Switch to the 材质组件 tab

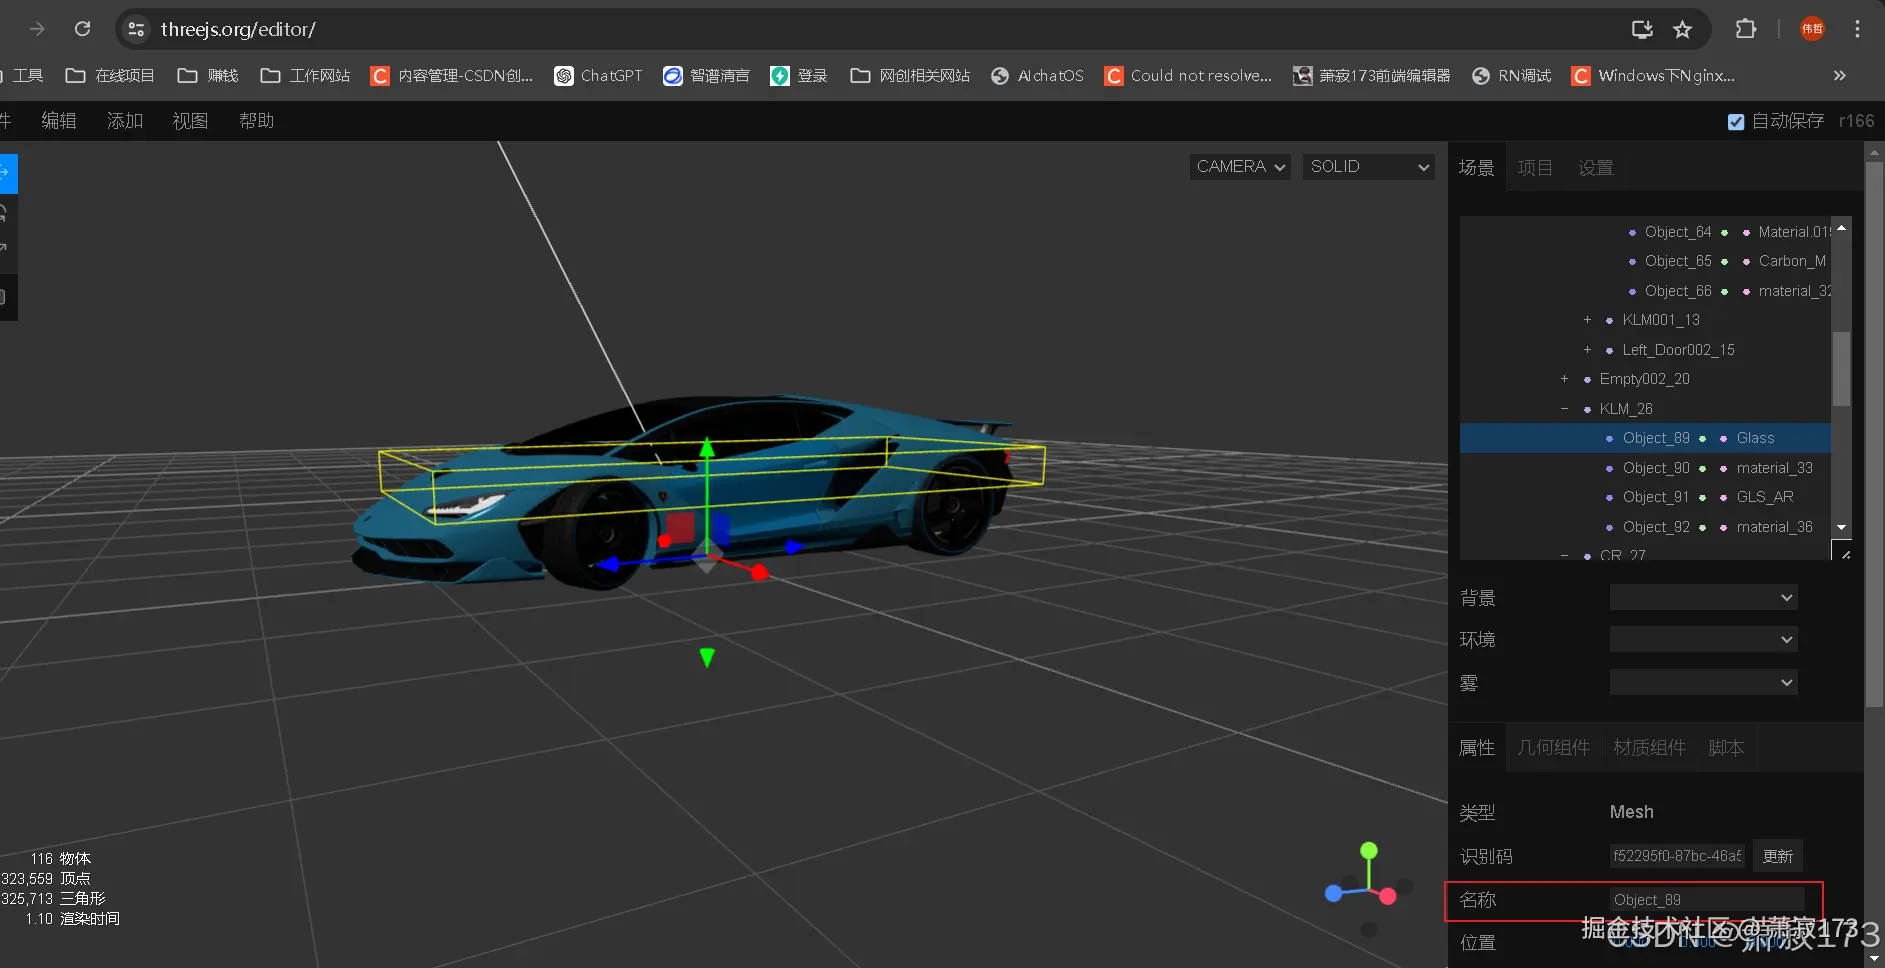coord(1649,748)
